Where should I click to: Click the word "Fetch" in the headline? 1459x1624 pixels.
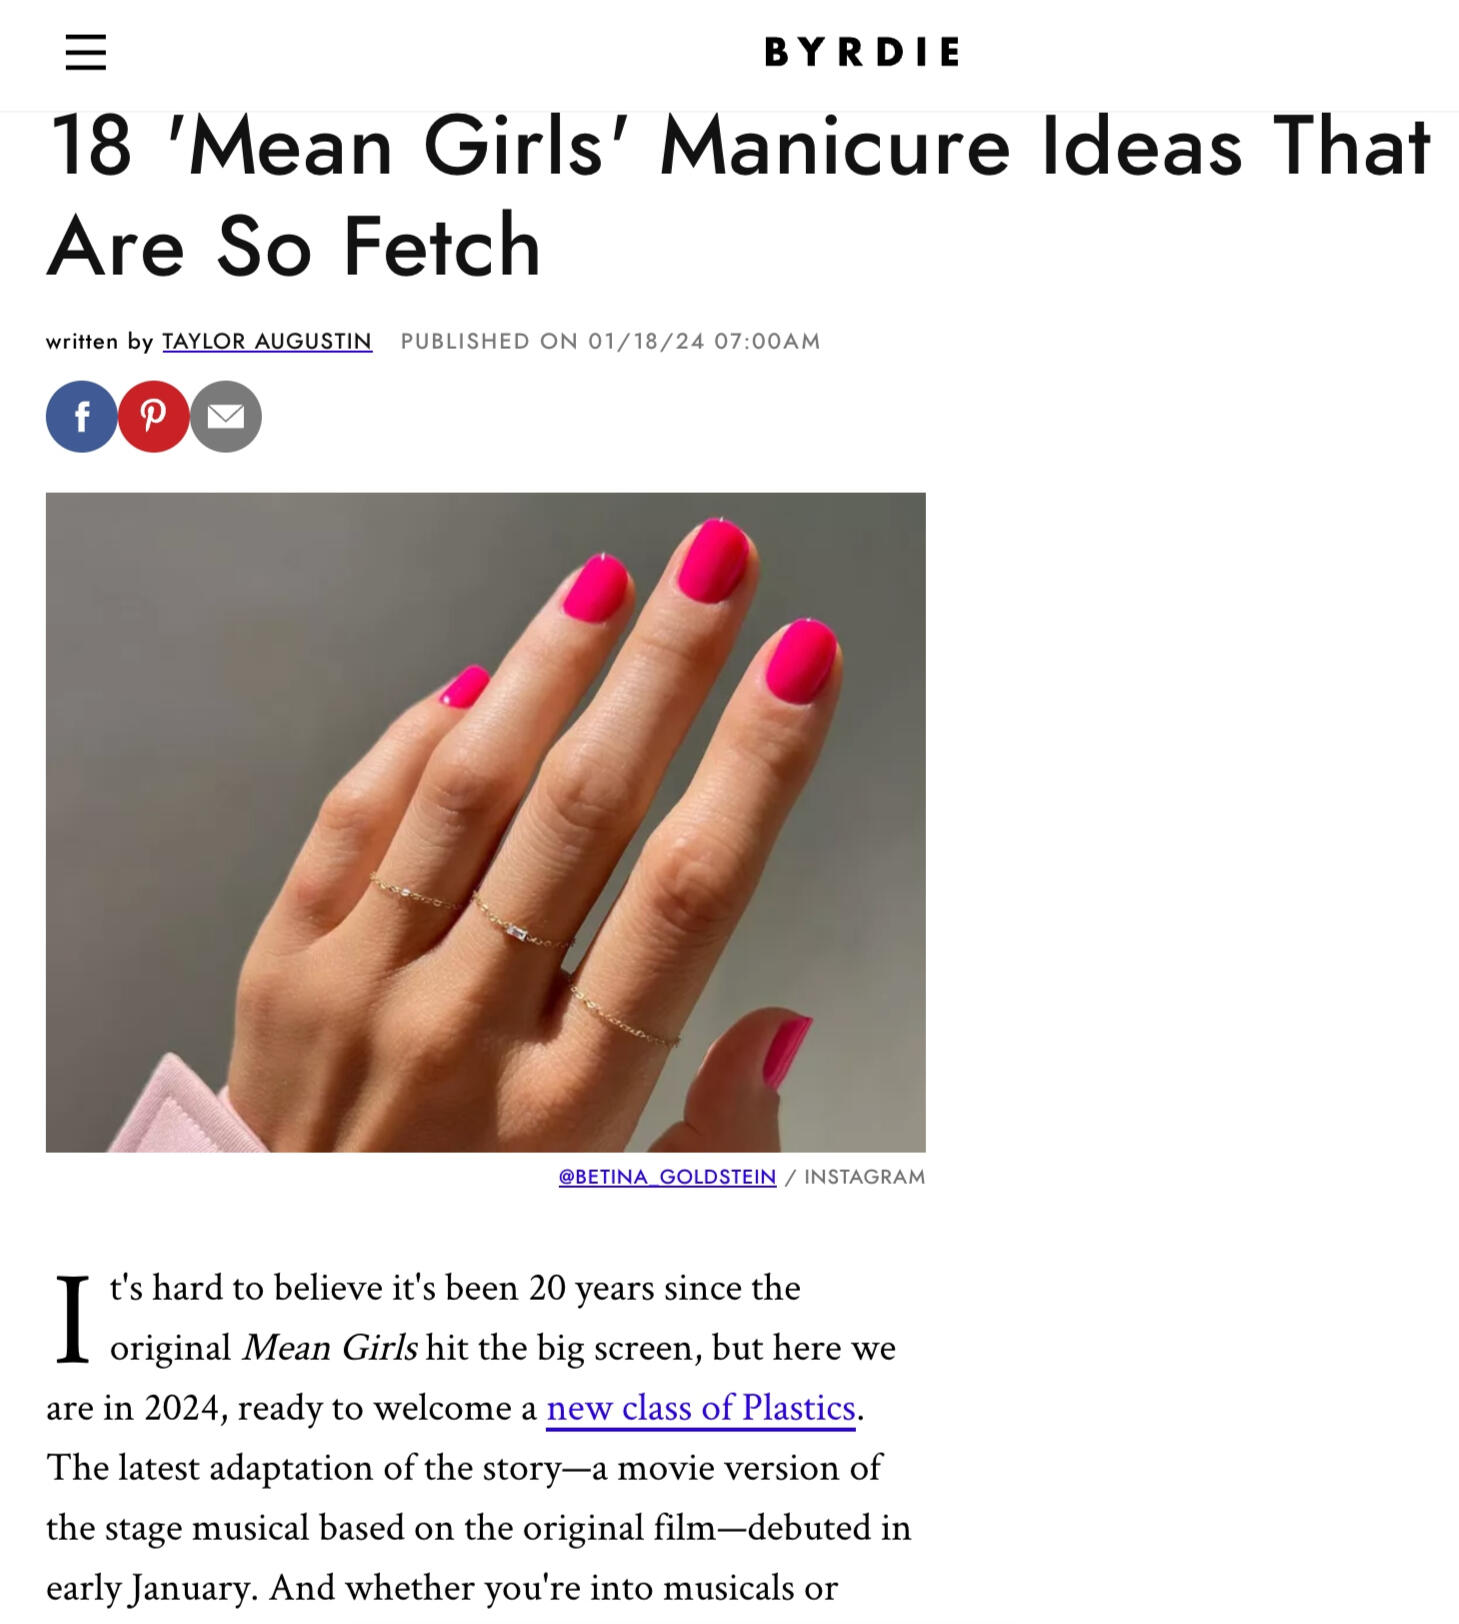coord(442,246)
